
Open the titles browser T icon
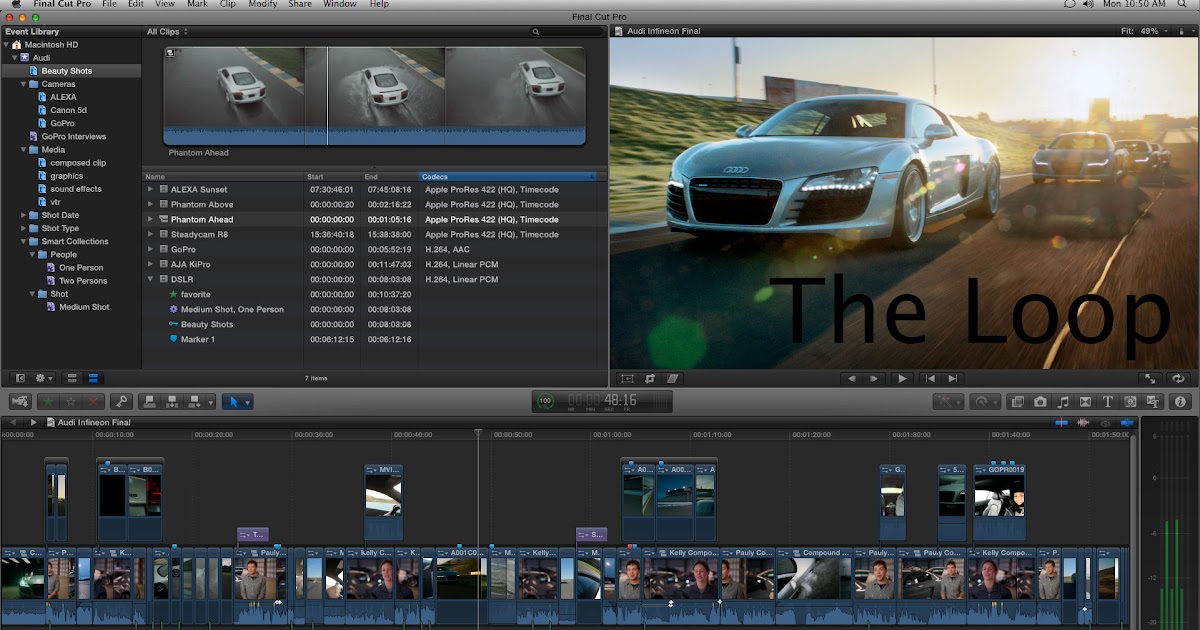pyautogui.click(x=1107, y=401)
